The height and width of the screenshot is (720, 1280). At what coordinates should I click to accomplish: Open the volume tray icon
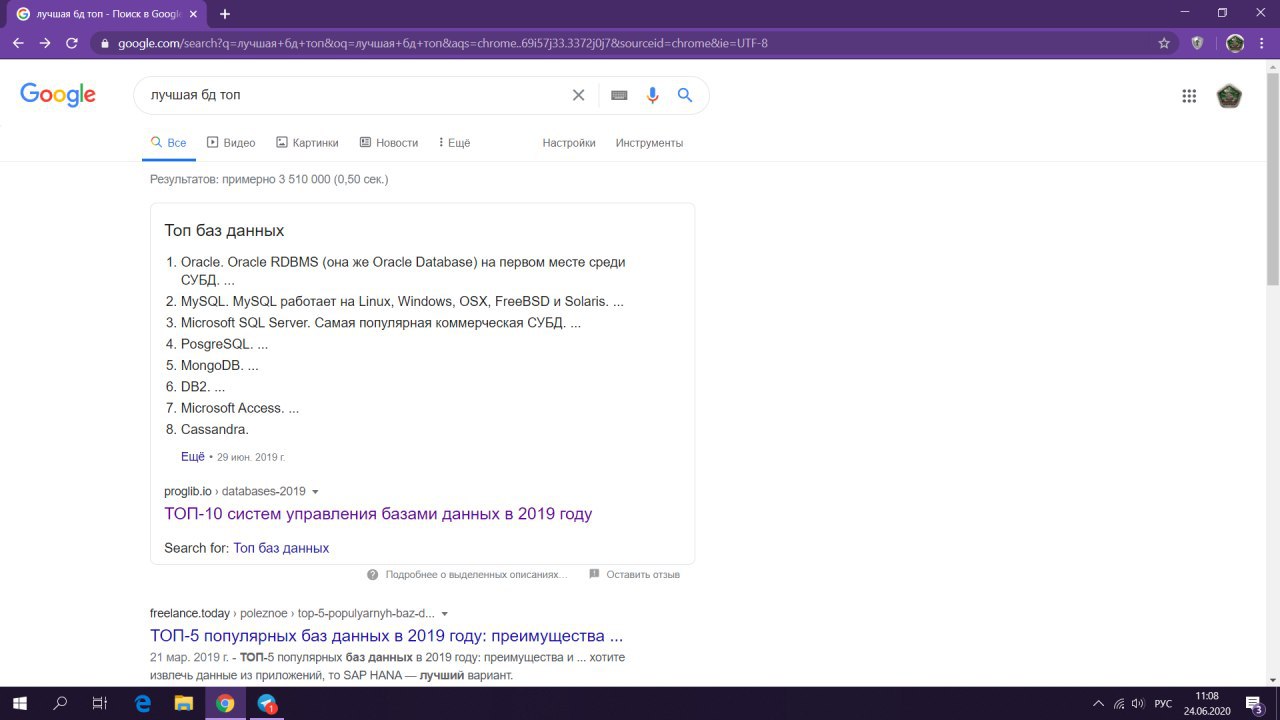[x=1138, y=703]
